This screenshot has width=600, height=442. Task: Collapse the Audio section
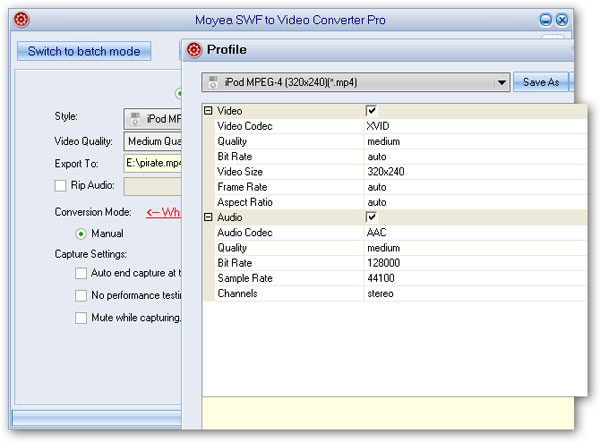click(208, 217)
